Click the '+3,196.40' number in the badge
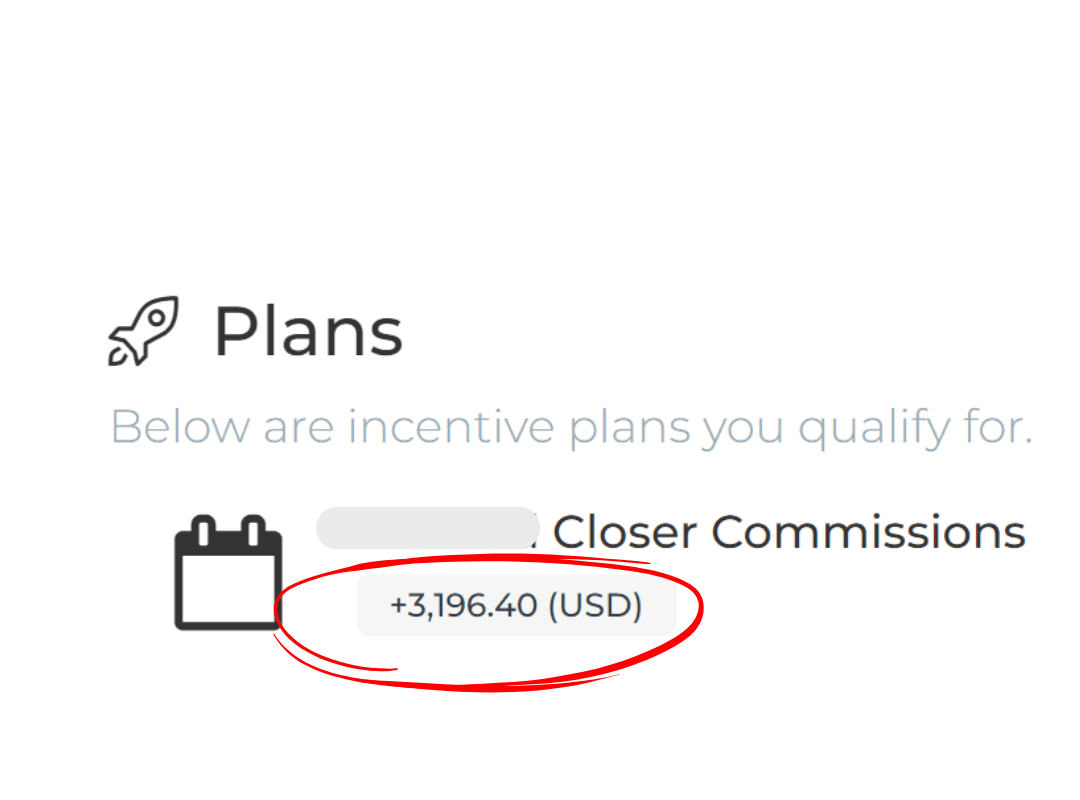The width and height of the screenshot is (1080, 800). coord(463,605)
